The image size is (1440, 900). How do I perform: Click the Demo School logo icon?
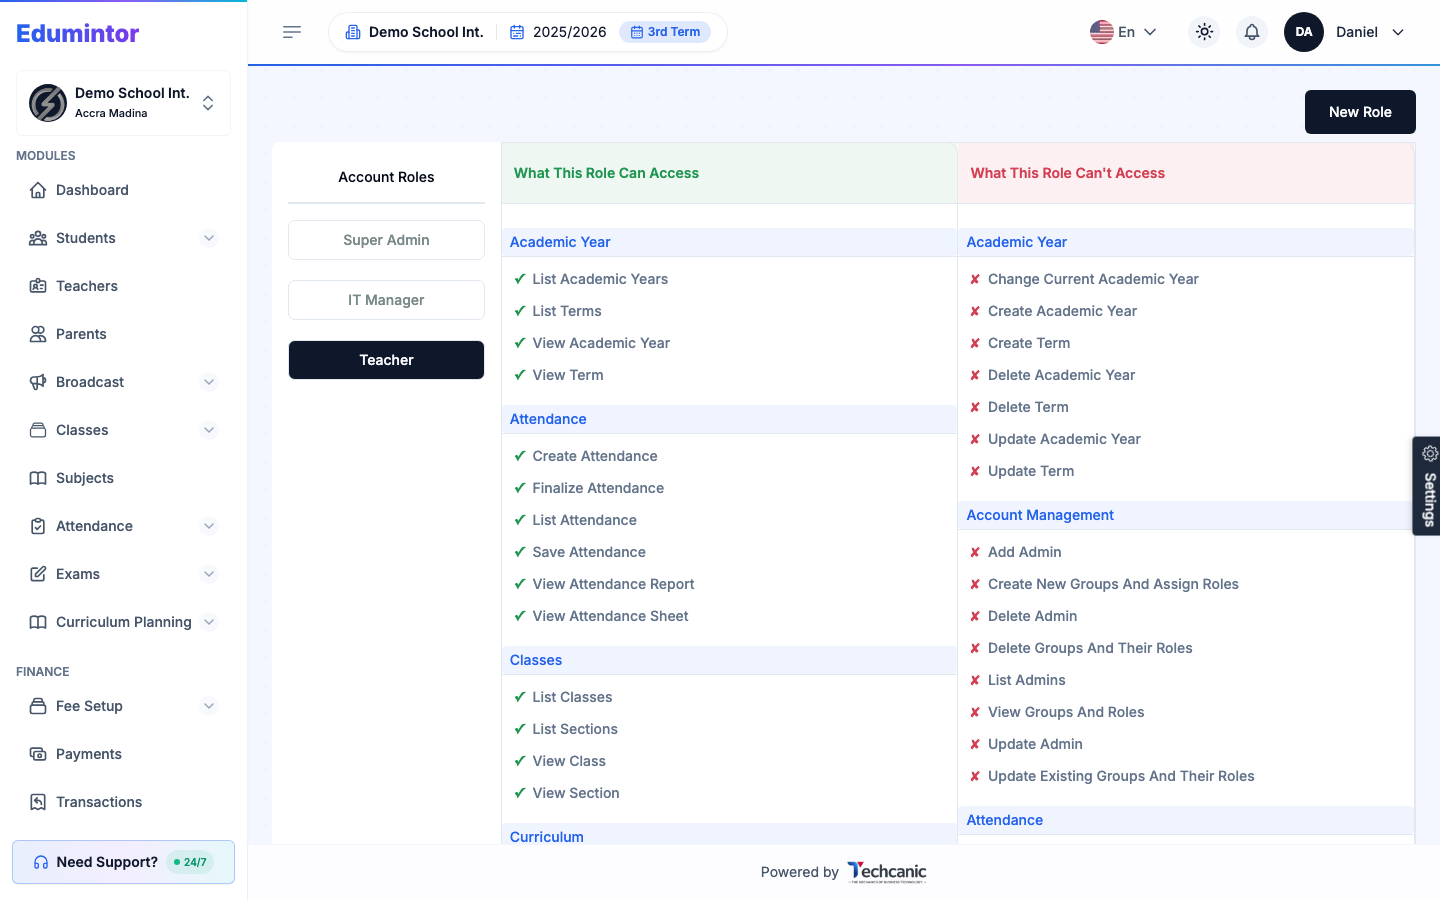pos(48,103)
